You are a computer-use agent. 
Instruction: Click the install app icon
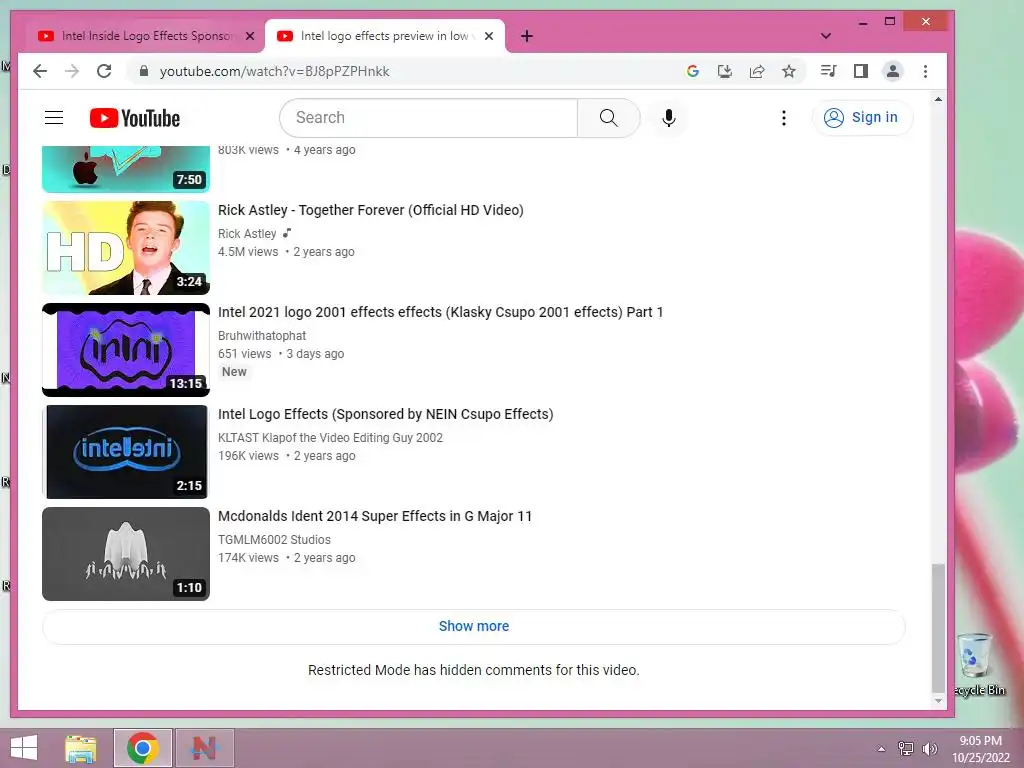tap(725, 71)
